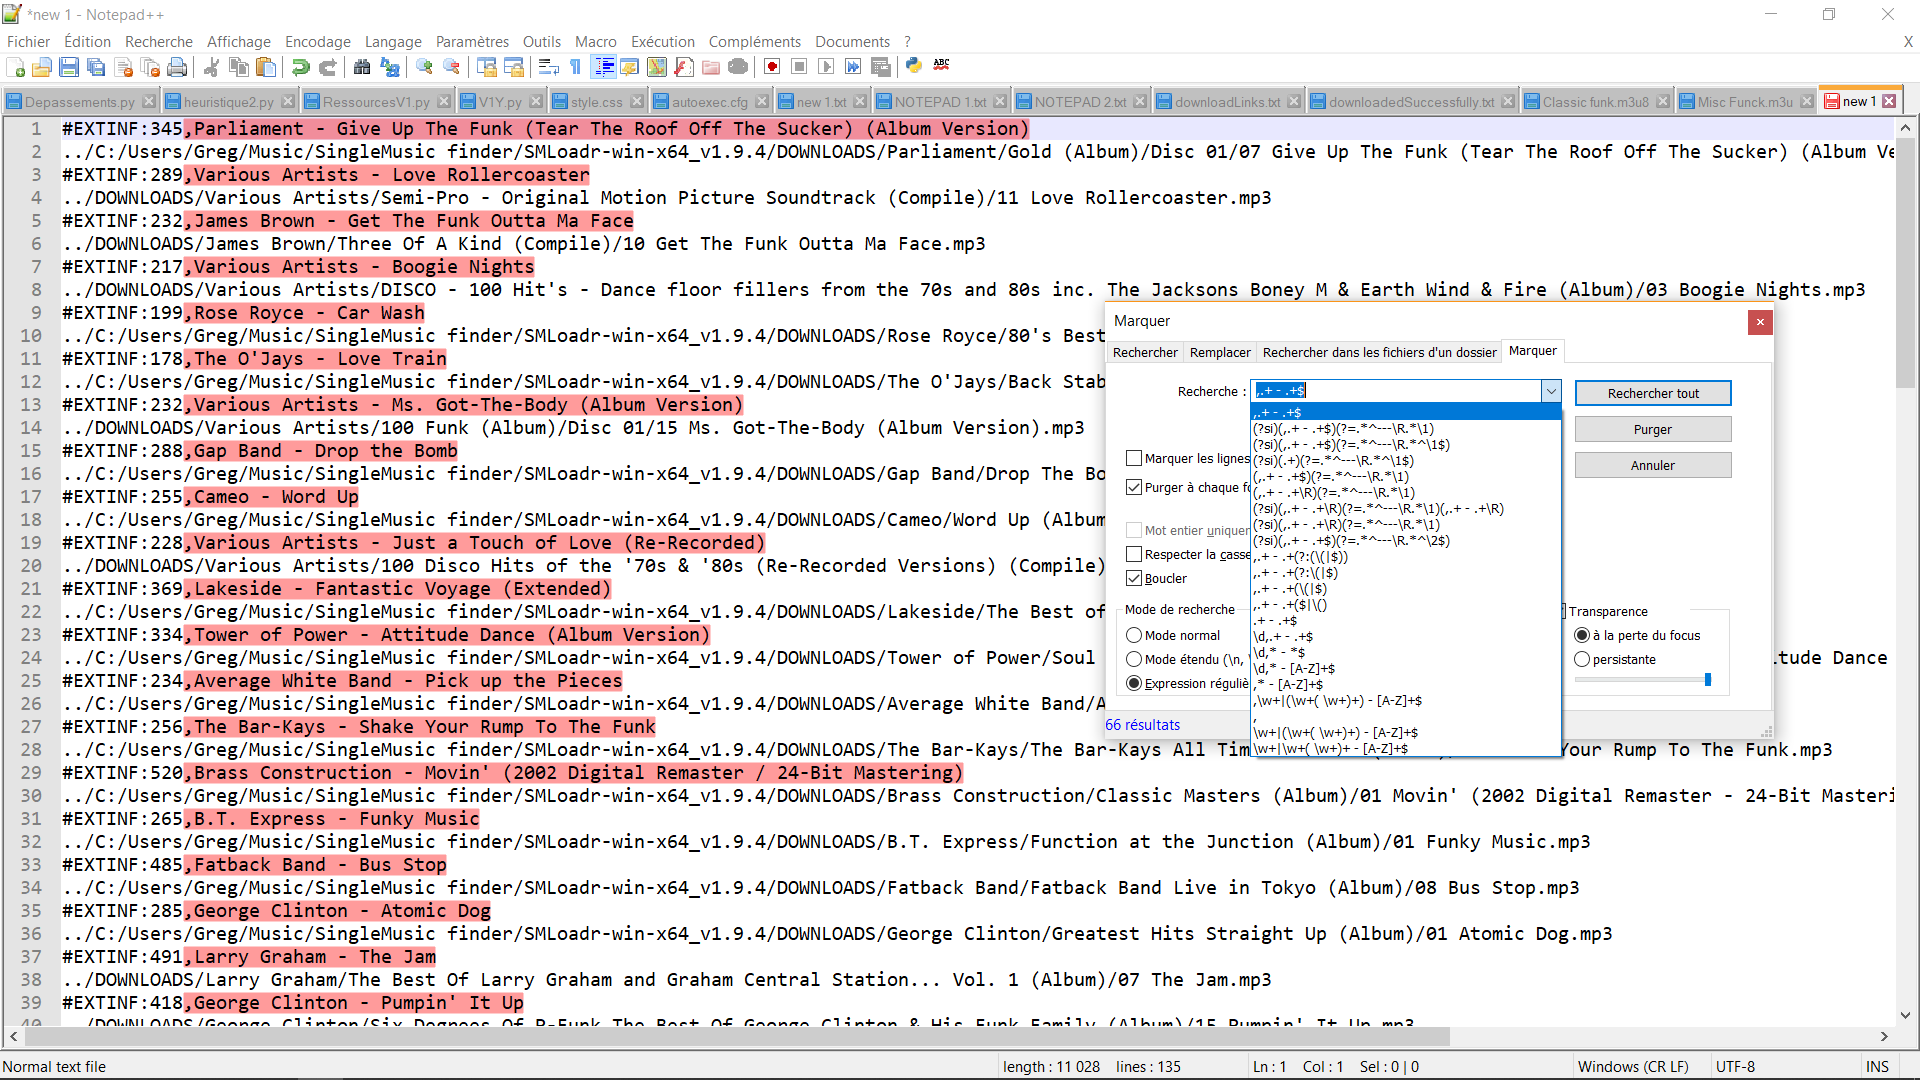Uncheck the 'Purger à chaque fois' checkbox
This screenshot has width=1920, height=1080.
1134,487
